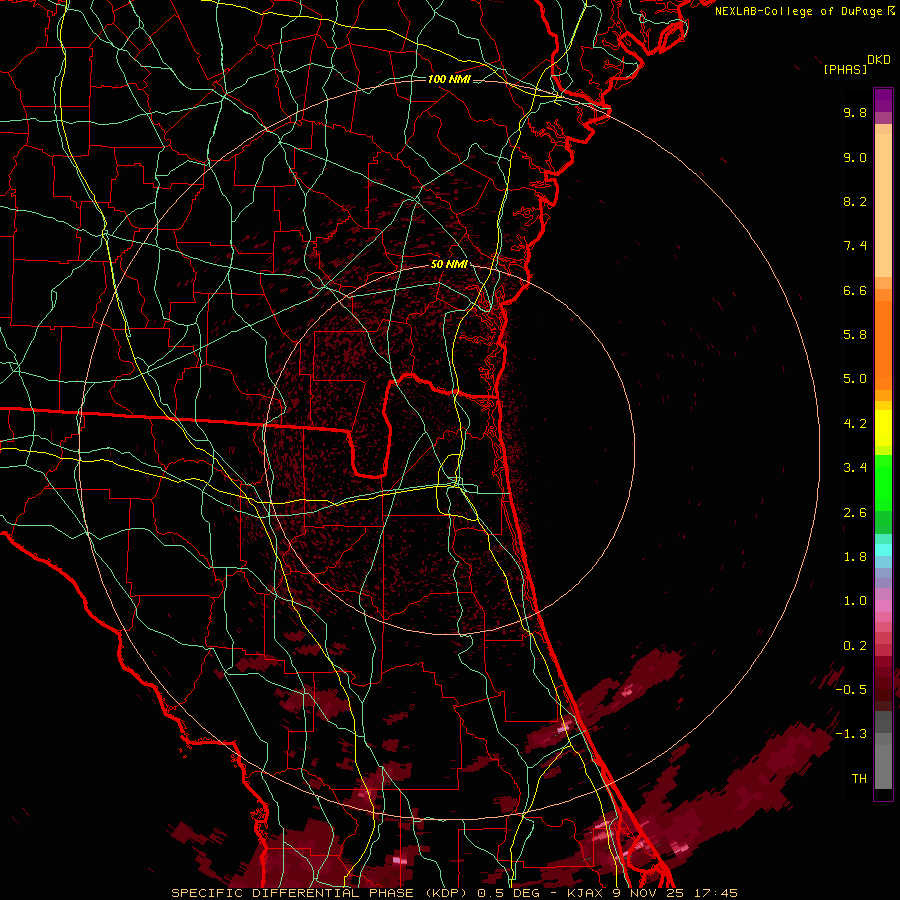
Task: Select the -0.5 value on the scale
Action: 851,690
